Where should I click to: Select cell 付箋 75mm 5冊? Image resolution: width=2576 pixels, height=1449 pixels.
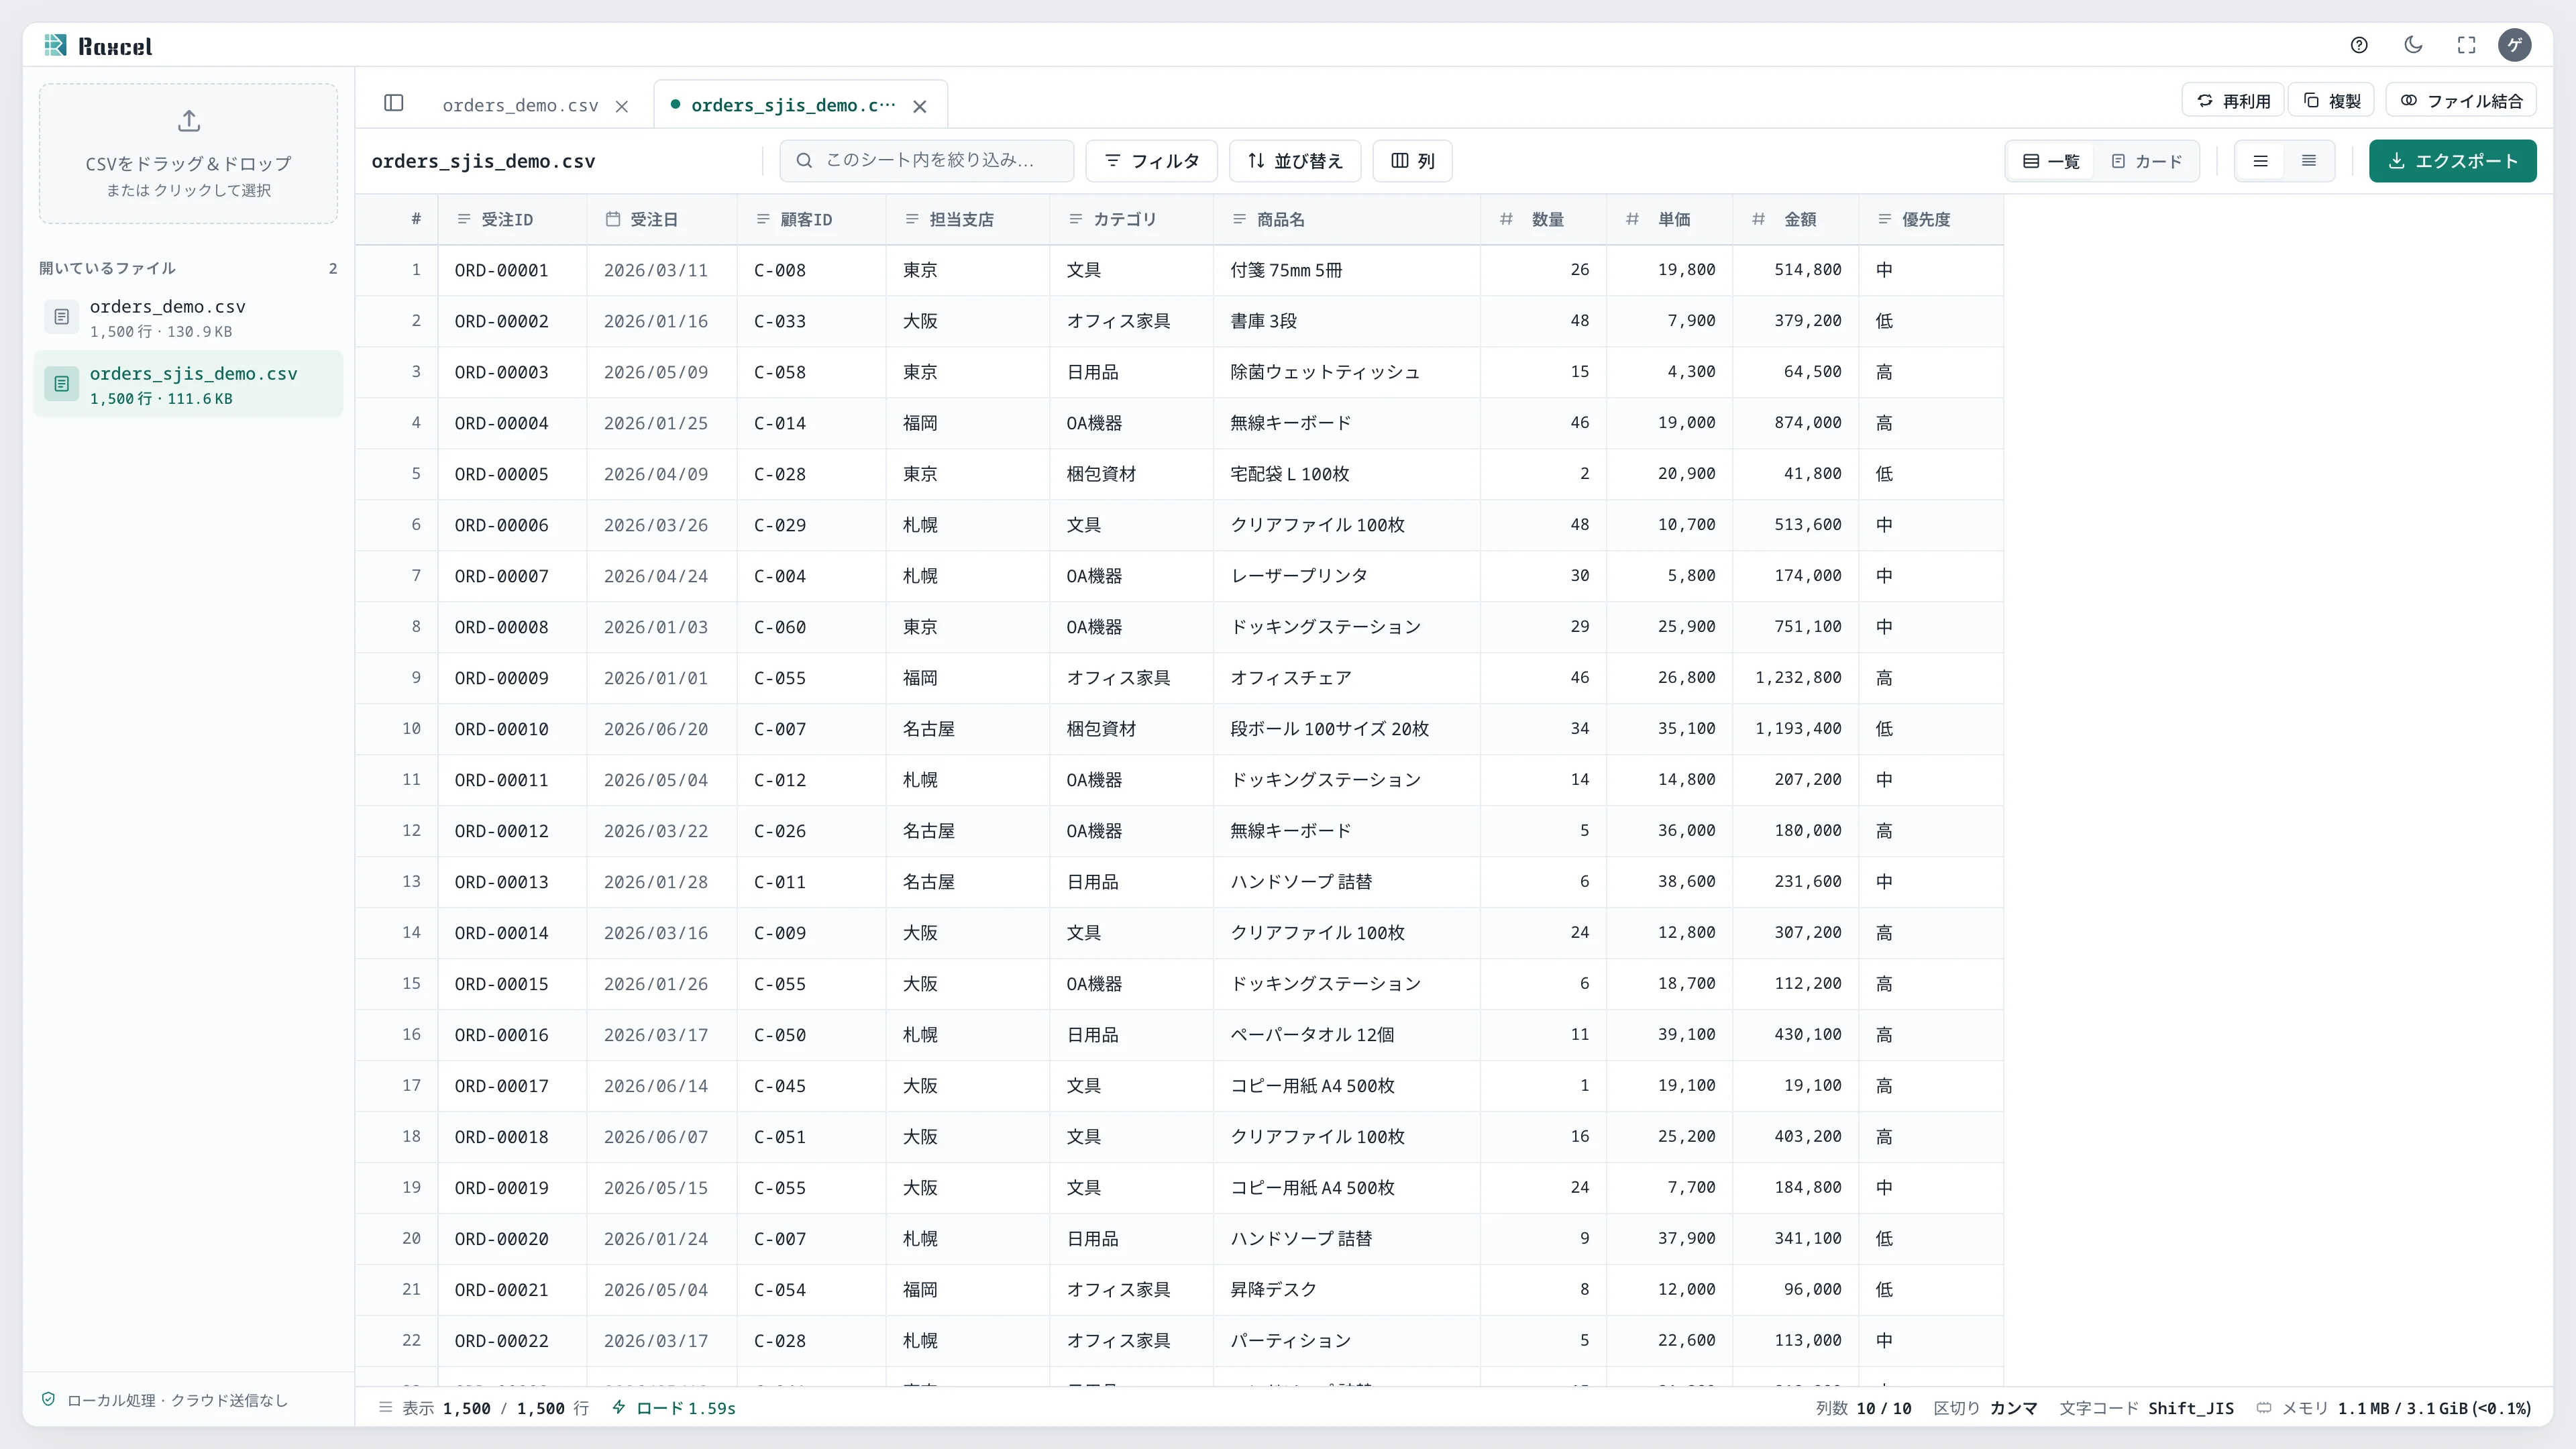1347,270
